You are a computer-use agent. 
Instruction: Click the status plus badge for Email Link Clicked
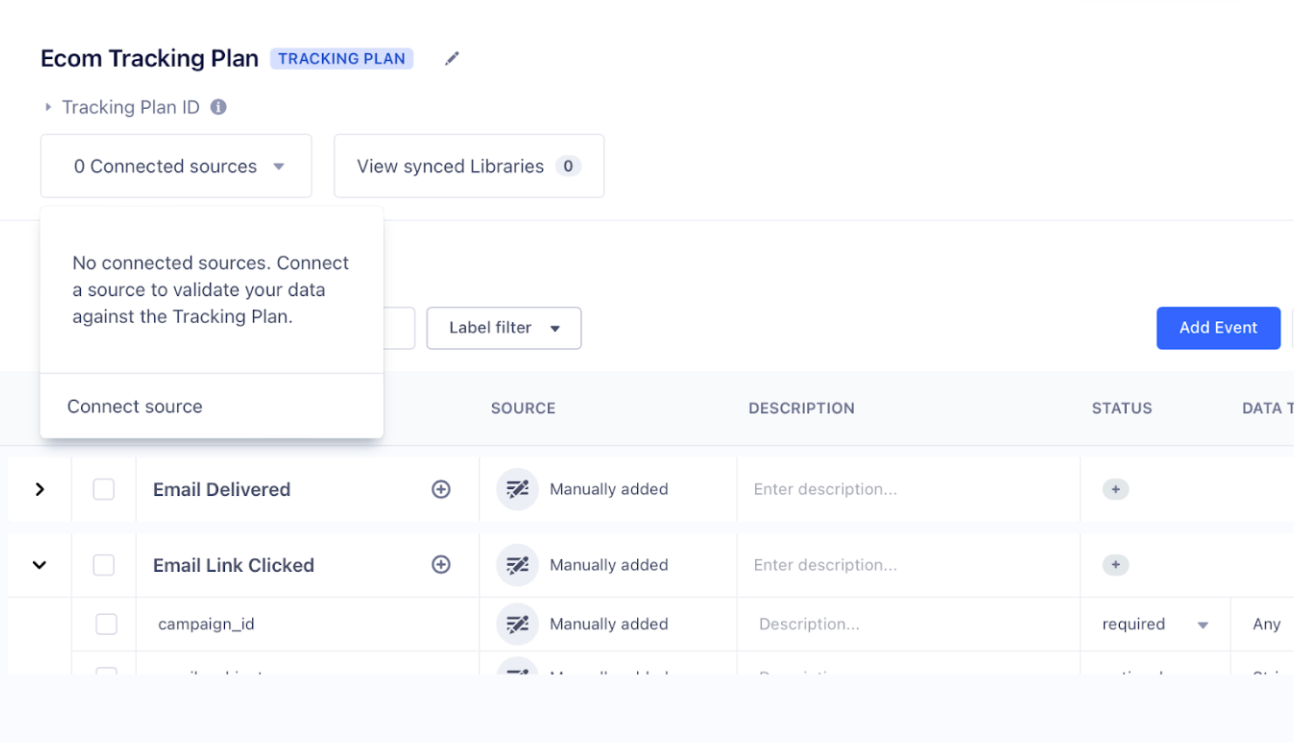click(x=1115, y=565)
